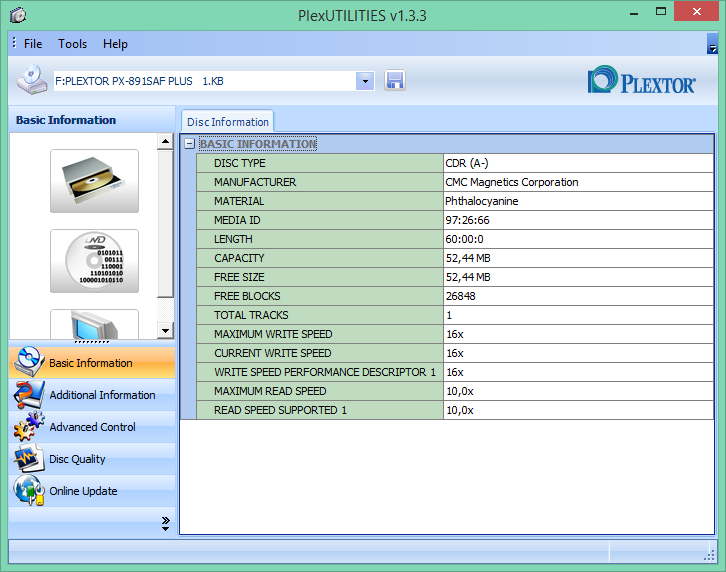Image resolution: width=726 pixels, height=572 pixels.
Task: Select the 'Phthalocyanine' value
Action: coord(578,201)
